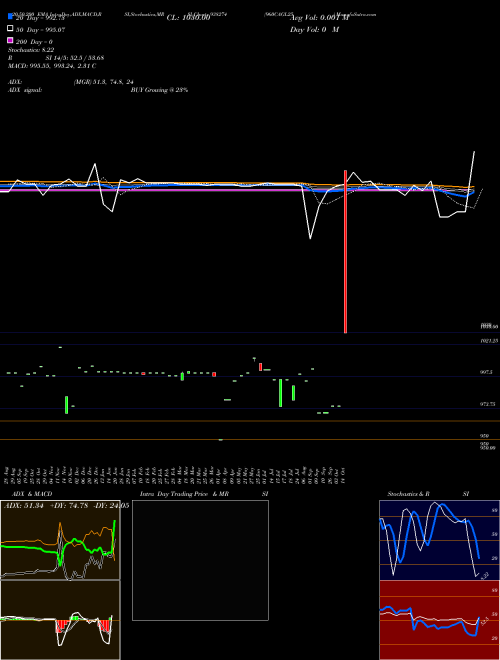Click the 997.5 price axis label
The height and width of the screenshot is (660, 500).
[x=487, y=373]
